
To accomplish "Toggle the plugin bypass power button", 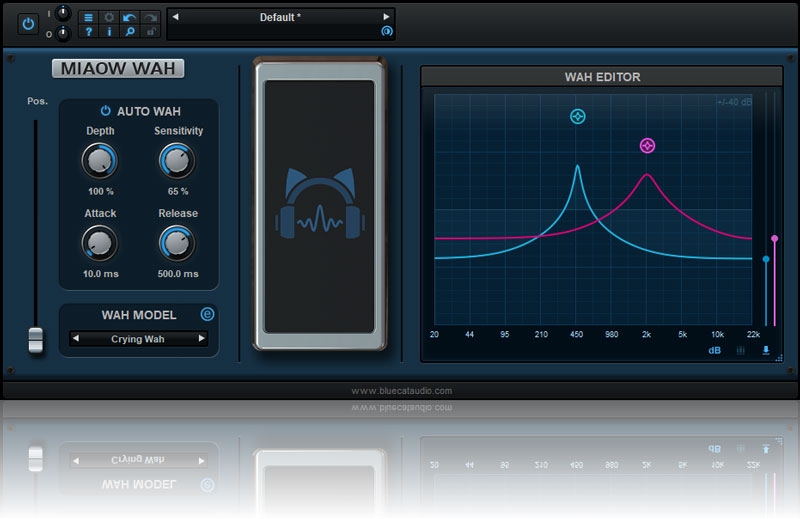I will click(28, 22).
